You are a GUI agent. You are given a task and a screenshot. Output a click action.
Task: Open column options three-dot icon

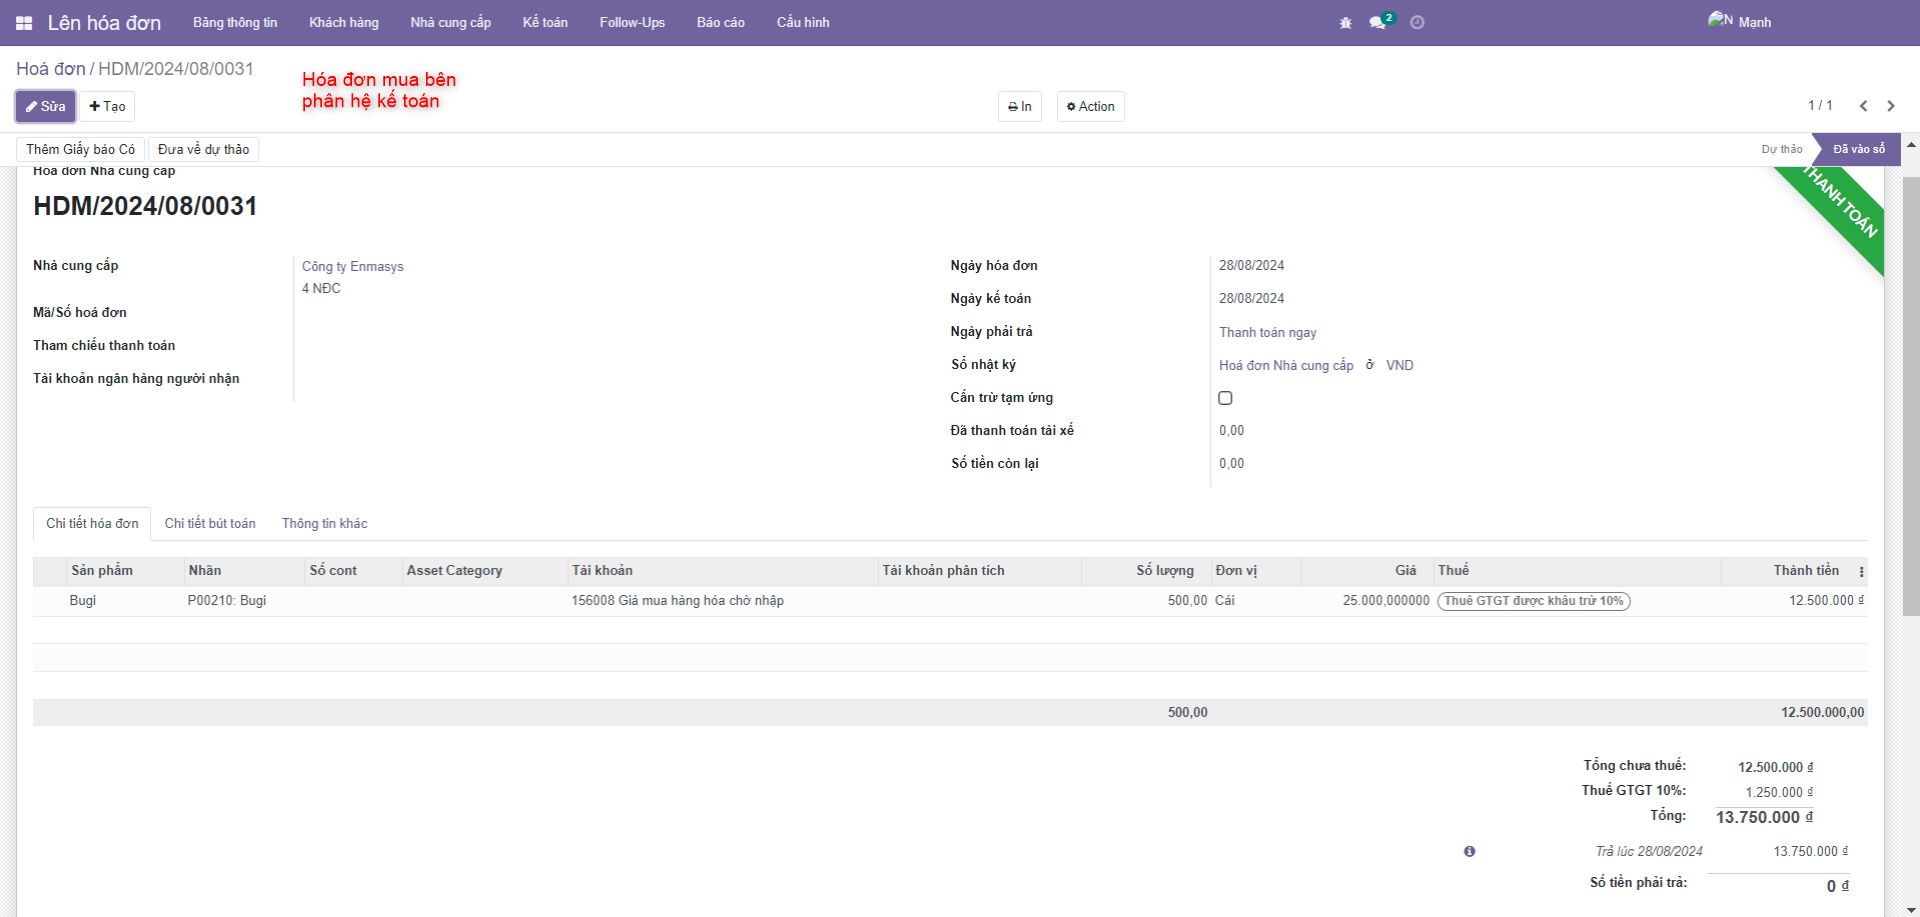[x=1861, y=572]
